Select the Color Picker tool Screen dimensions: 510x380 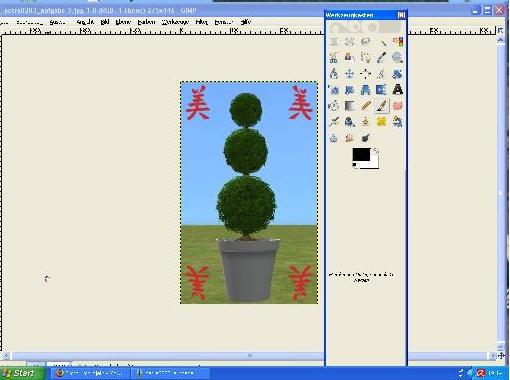pyautogui.click(x=382, y=58)
